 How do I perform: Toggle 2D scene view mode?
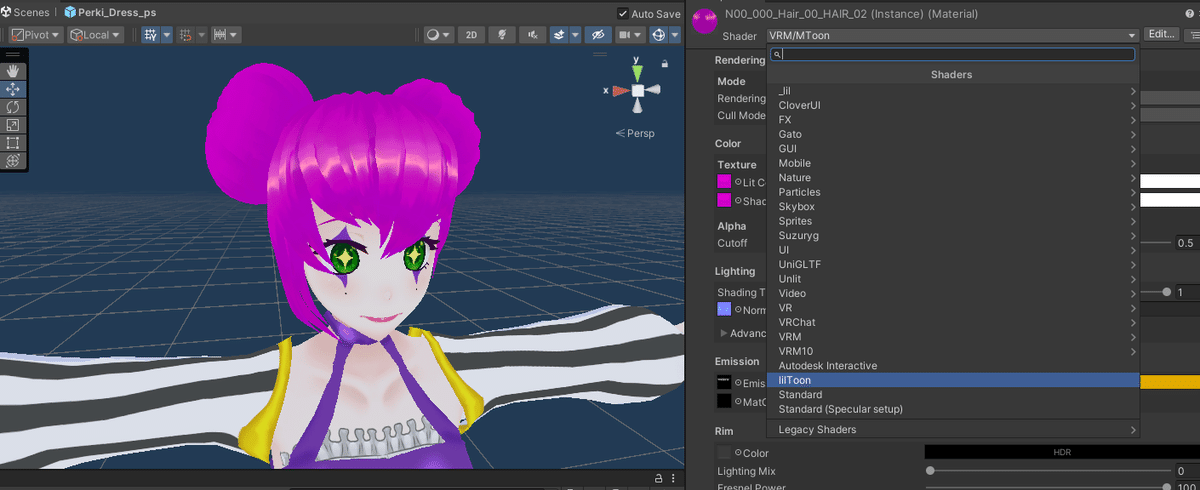471,34
